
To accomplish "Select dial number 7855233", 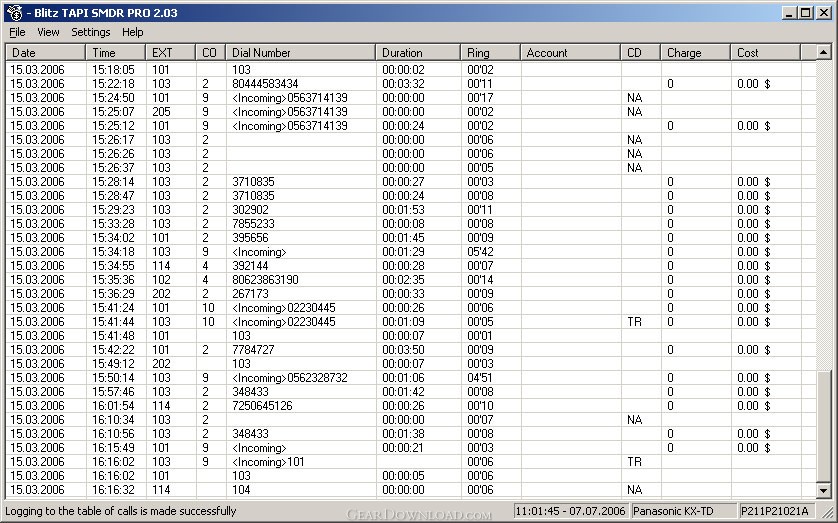I will tap(253, 224).
